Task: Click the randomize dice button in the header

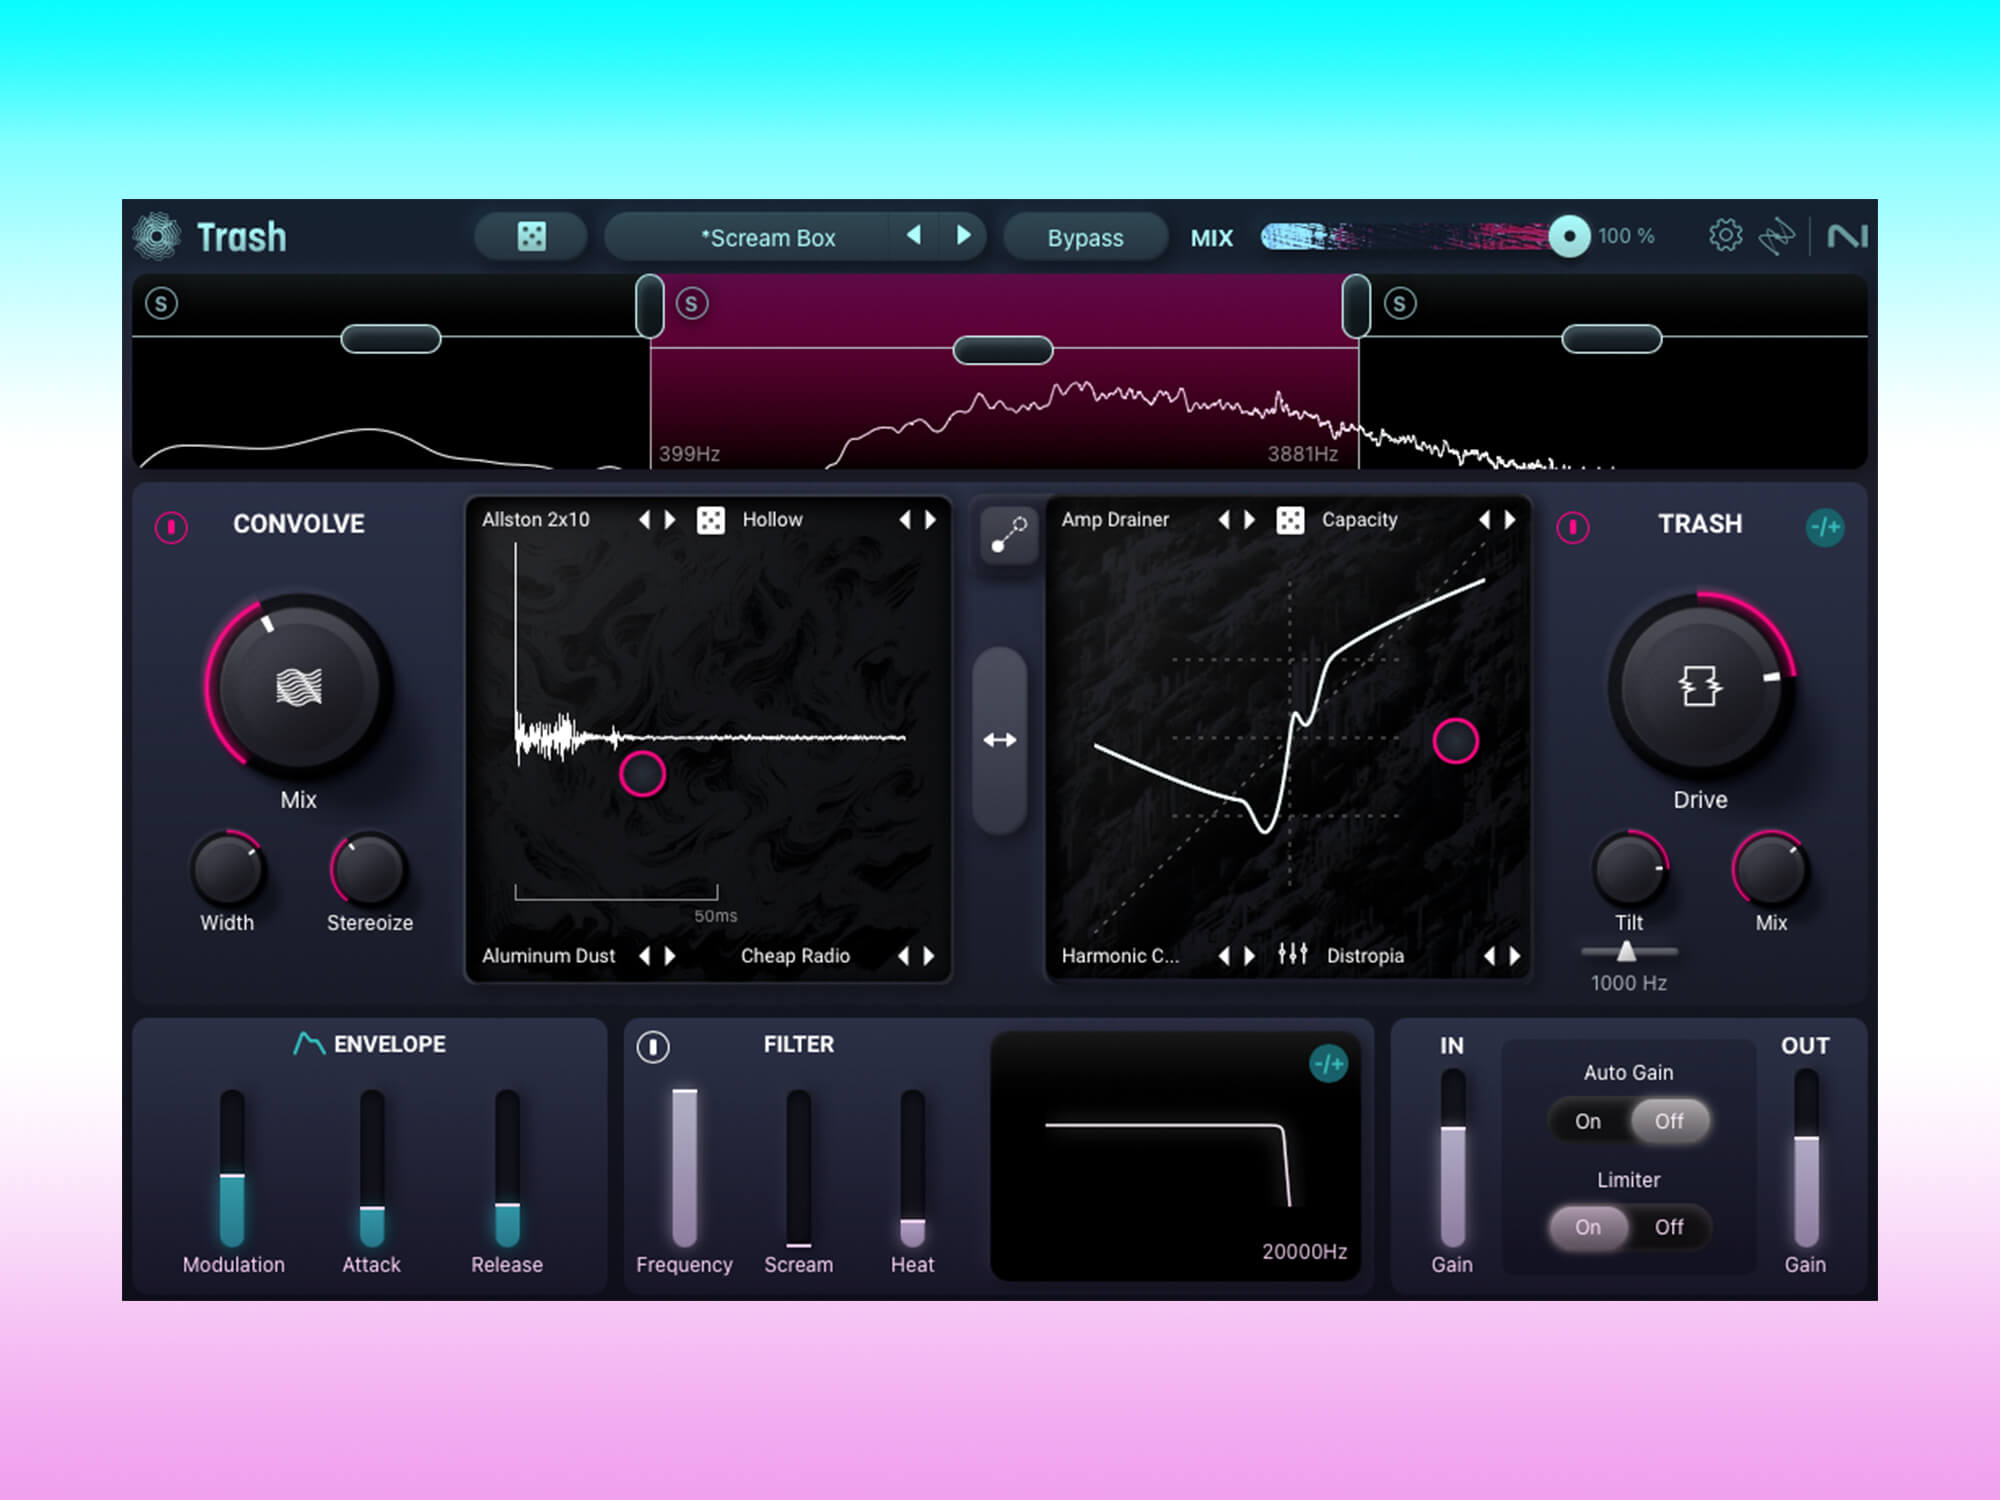Action: coord(531,237)
